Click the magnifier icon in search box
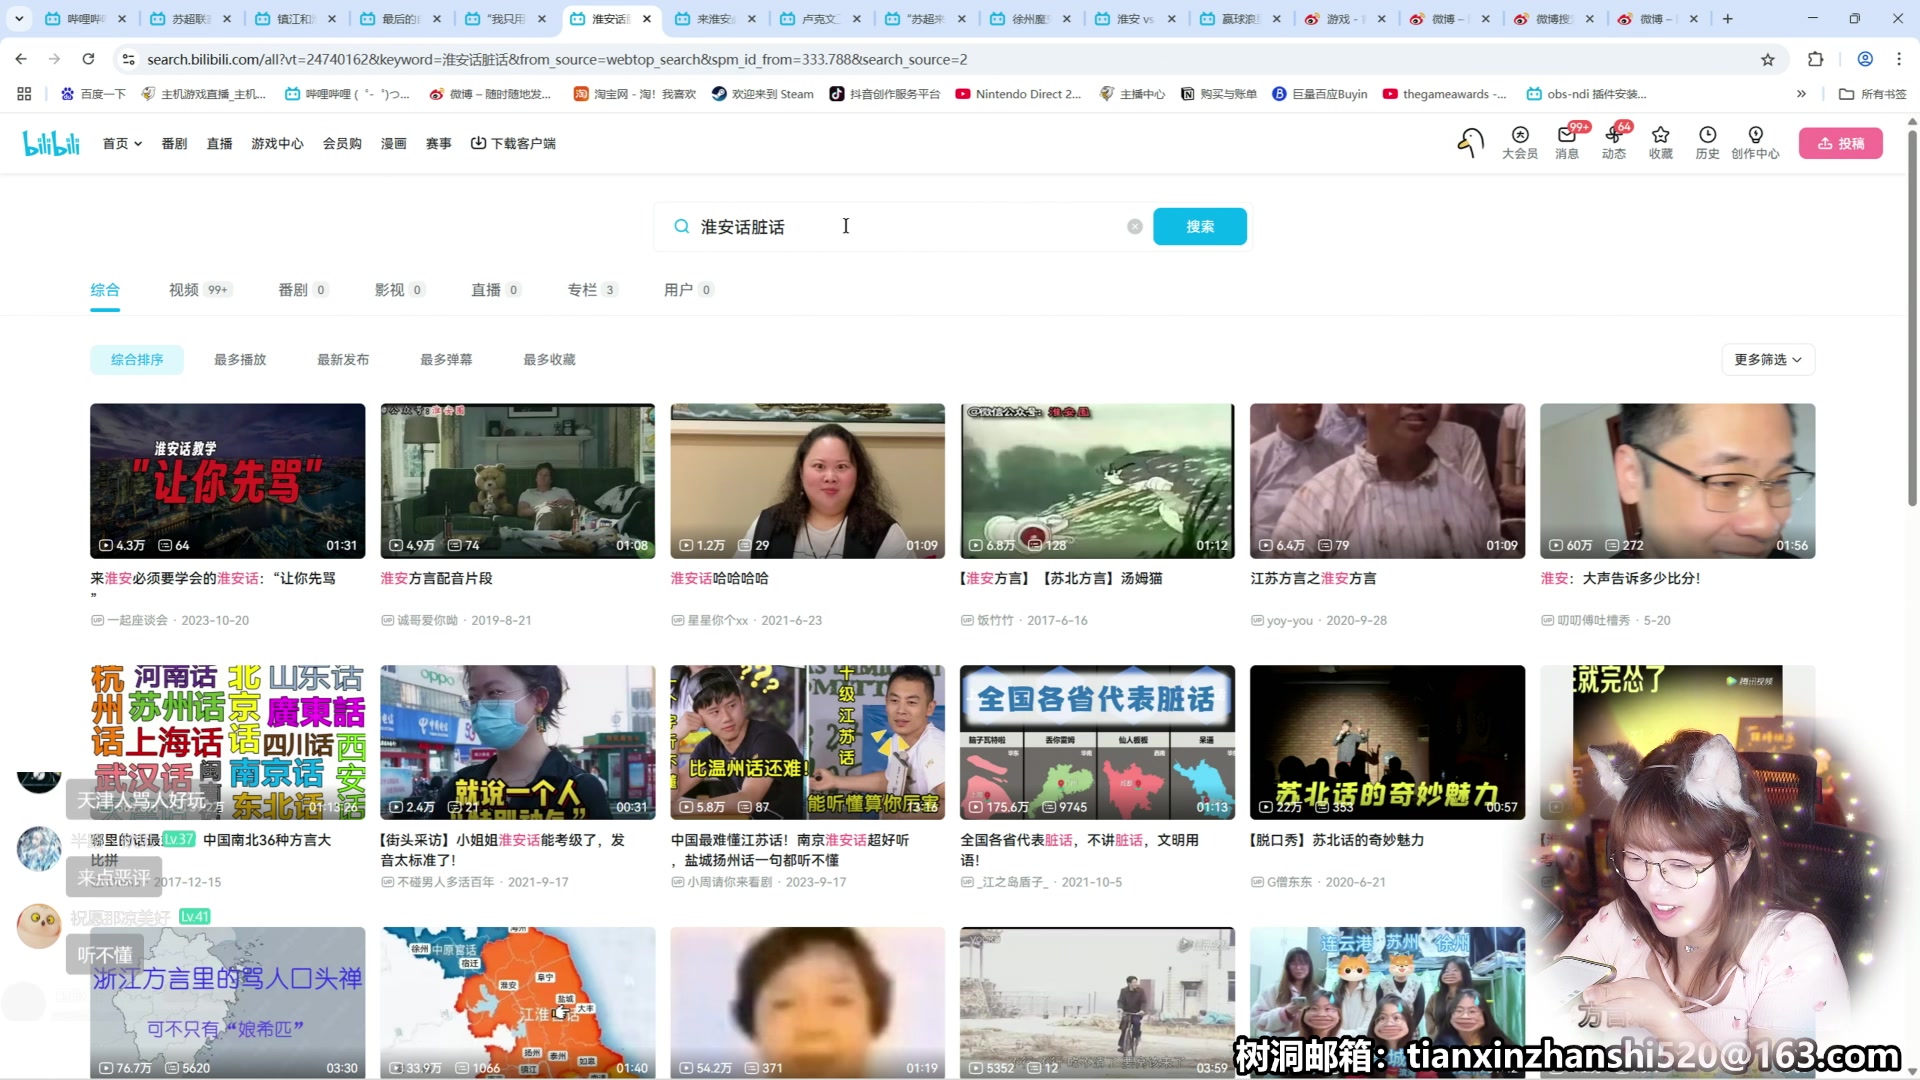The height and width of the screenshot is (1080, 1920). 681,227
